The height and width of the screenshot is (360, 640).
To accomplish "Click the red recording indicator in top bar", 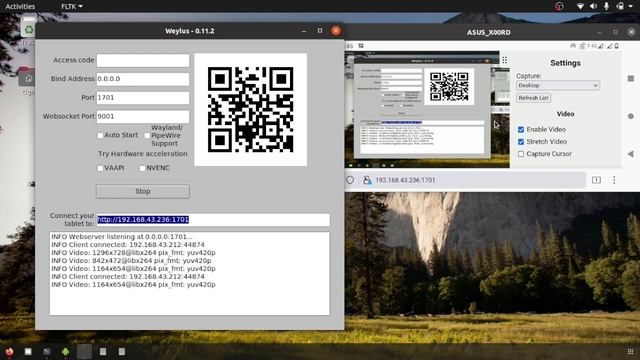I will 559,6.
